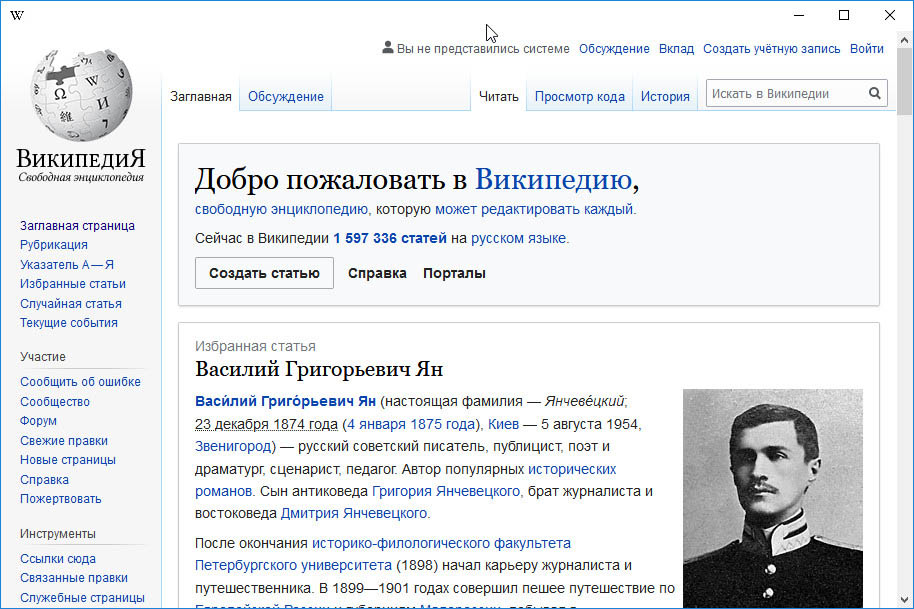Click the vertical scrollbar thumb
The width and height of the screenshot is (914, 609).
pos(904,82)
